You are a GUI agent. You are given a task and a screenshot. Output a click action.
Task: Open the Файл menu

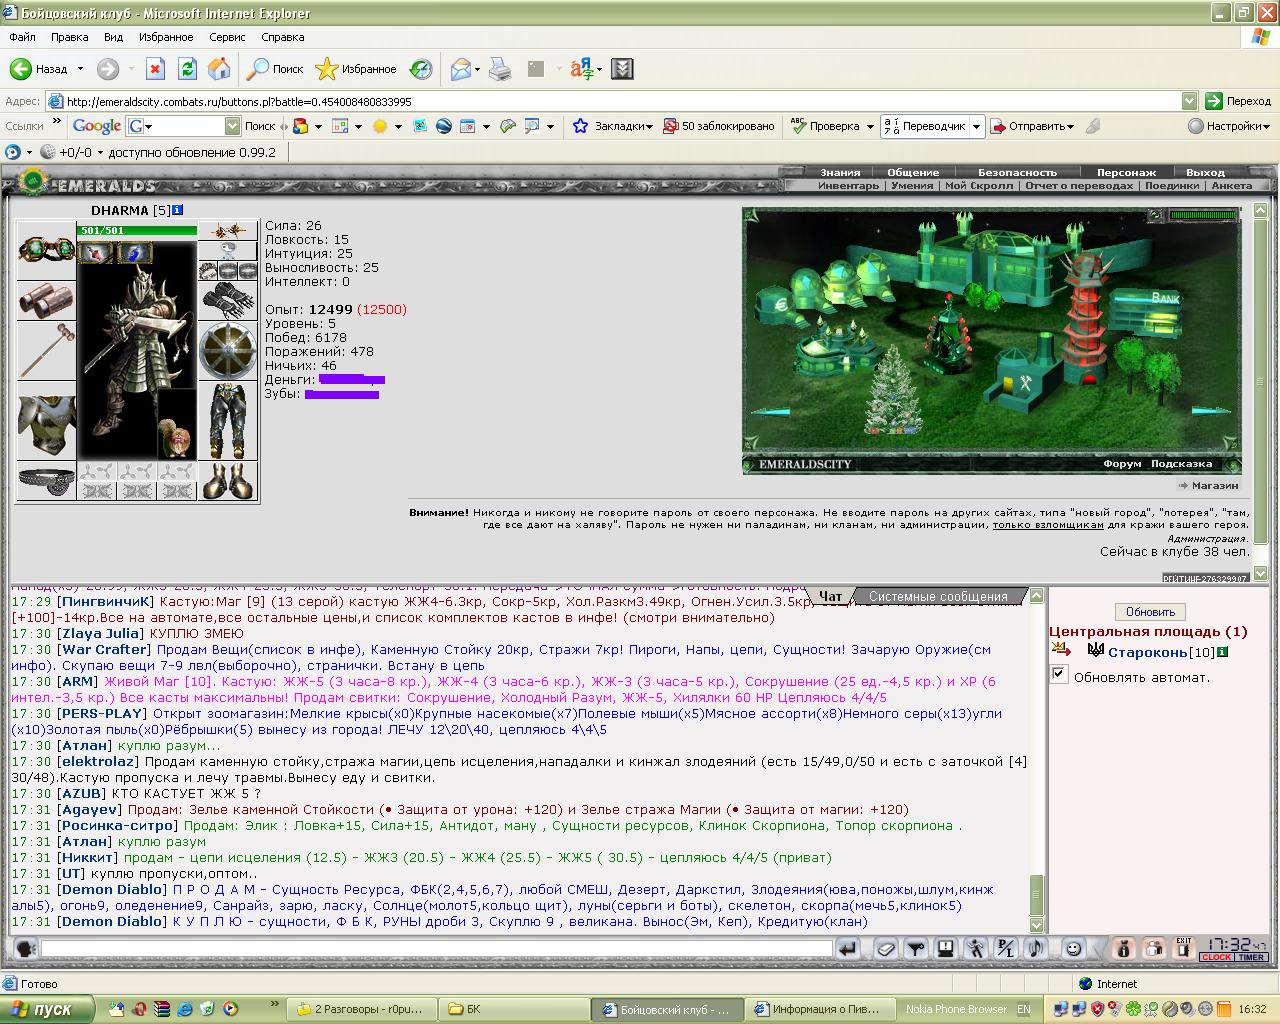[x=22, y=37]
